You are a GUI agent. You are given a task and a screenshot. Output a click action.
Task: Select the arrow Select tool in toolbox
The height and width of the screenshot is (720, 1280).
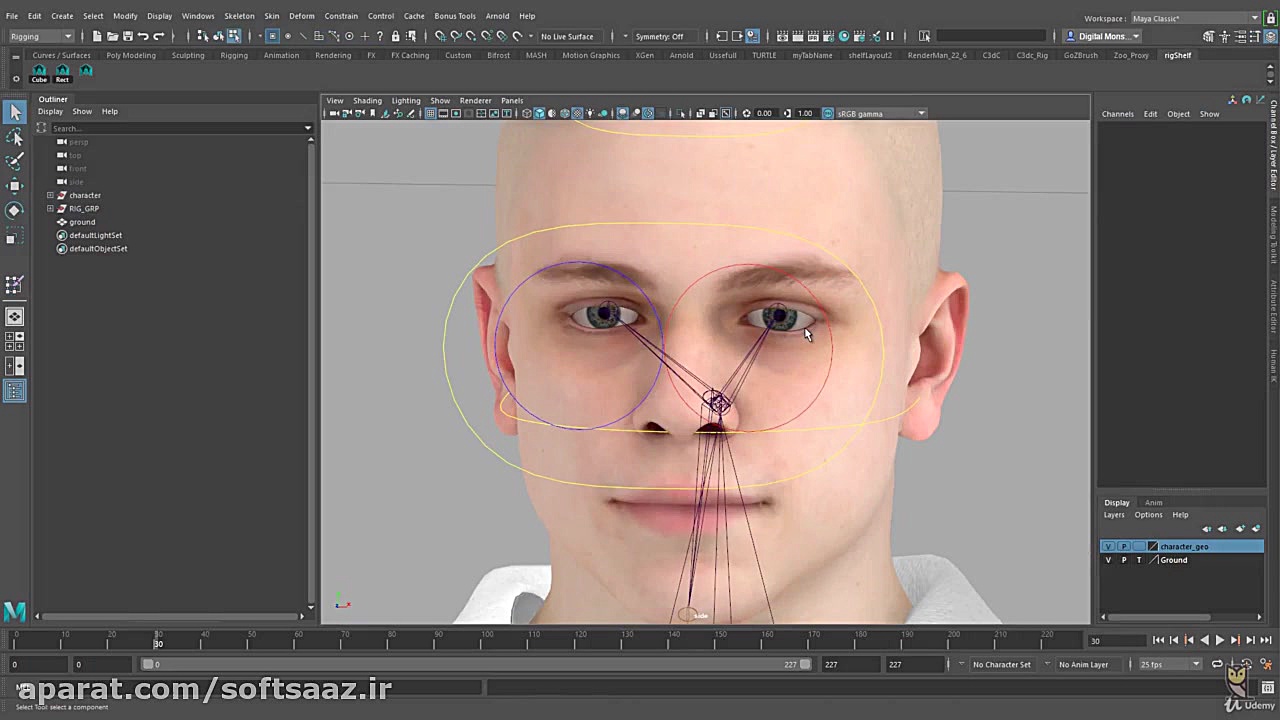pos(14,112)
